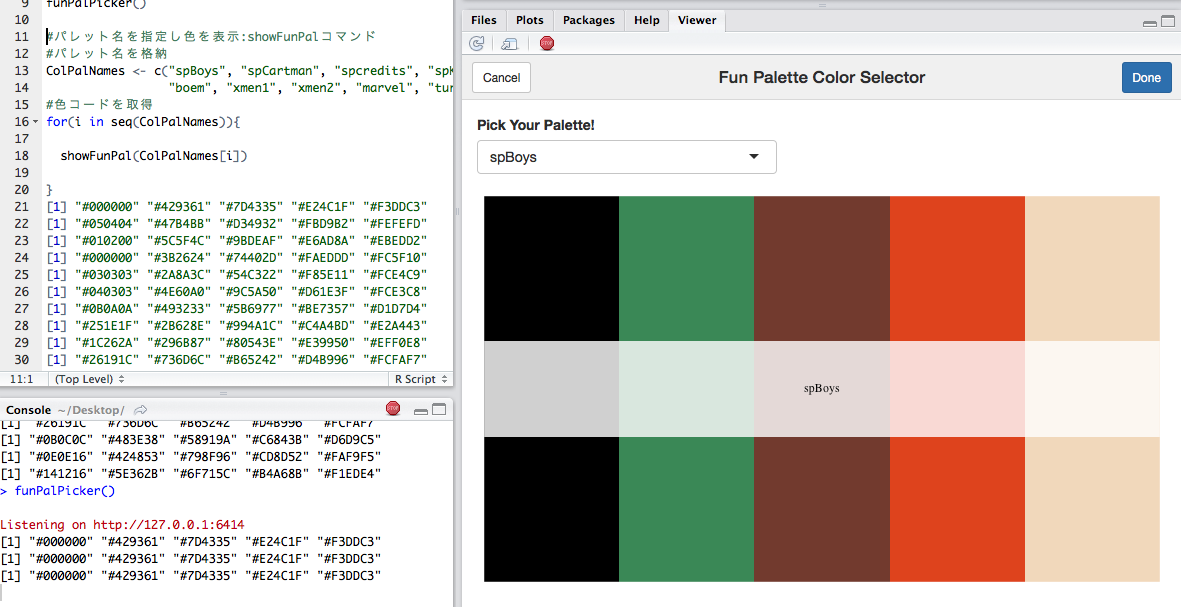Image resolution: width=1181 pixels, height=607 pixels.
Task: Switch to the Packages tab
Action: pos(589,20)
